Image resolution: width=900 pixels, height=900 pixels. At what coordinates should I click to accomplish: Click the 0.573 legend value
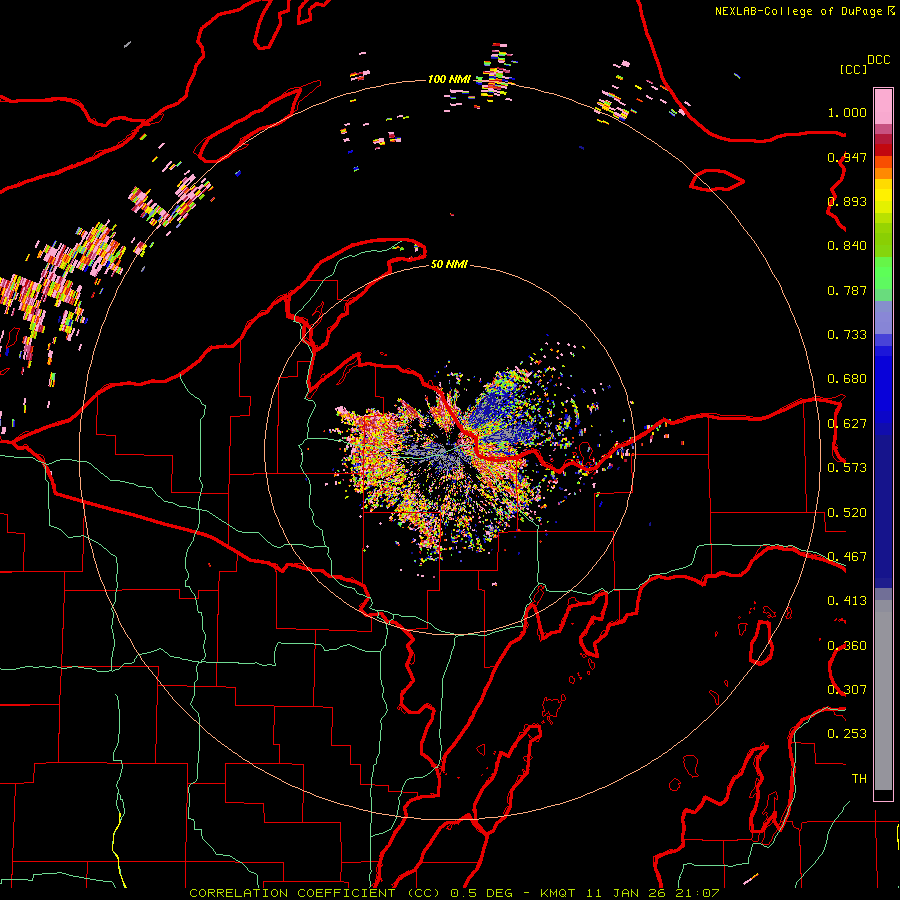(847, 468)
